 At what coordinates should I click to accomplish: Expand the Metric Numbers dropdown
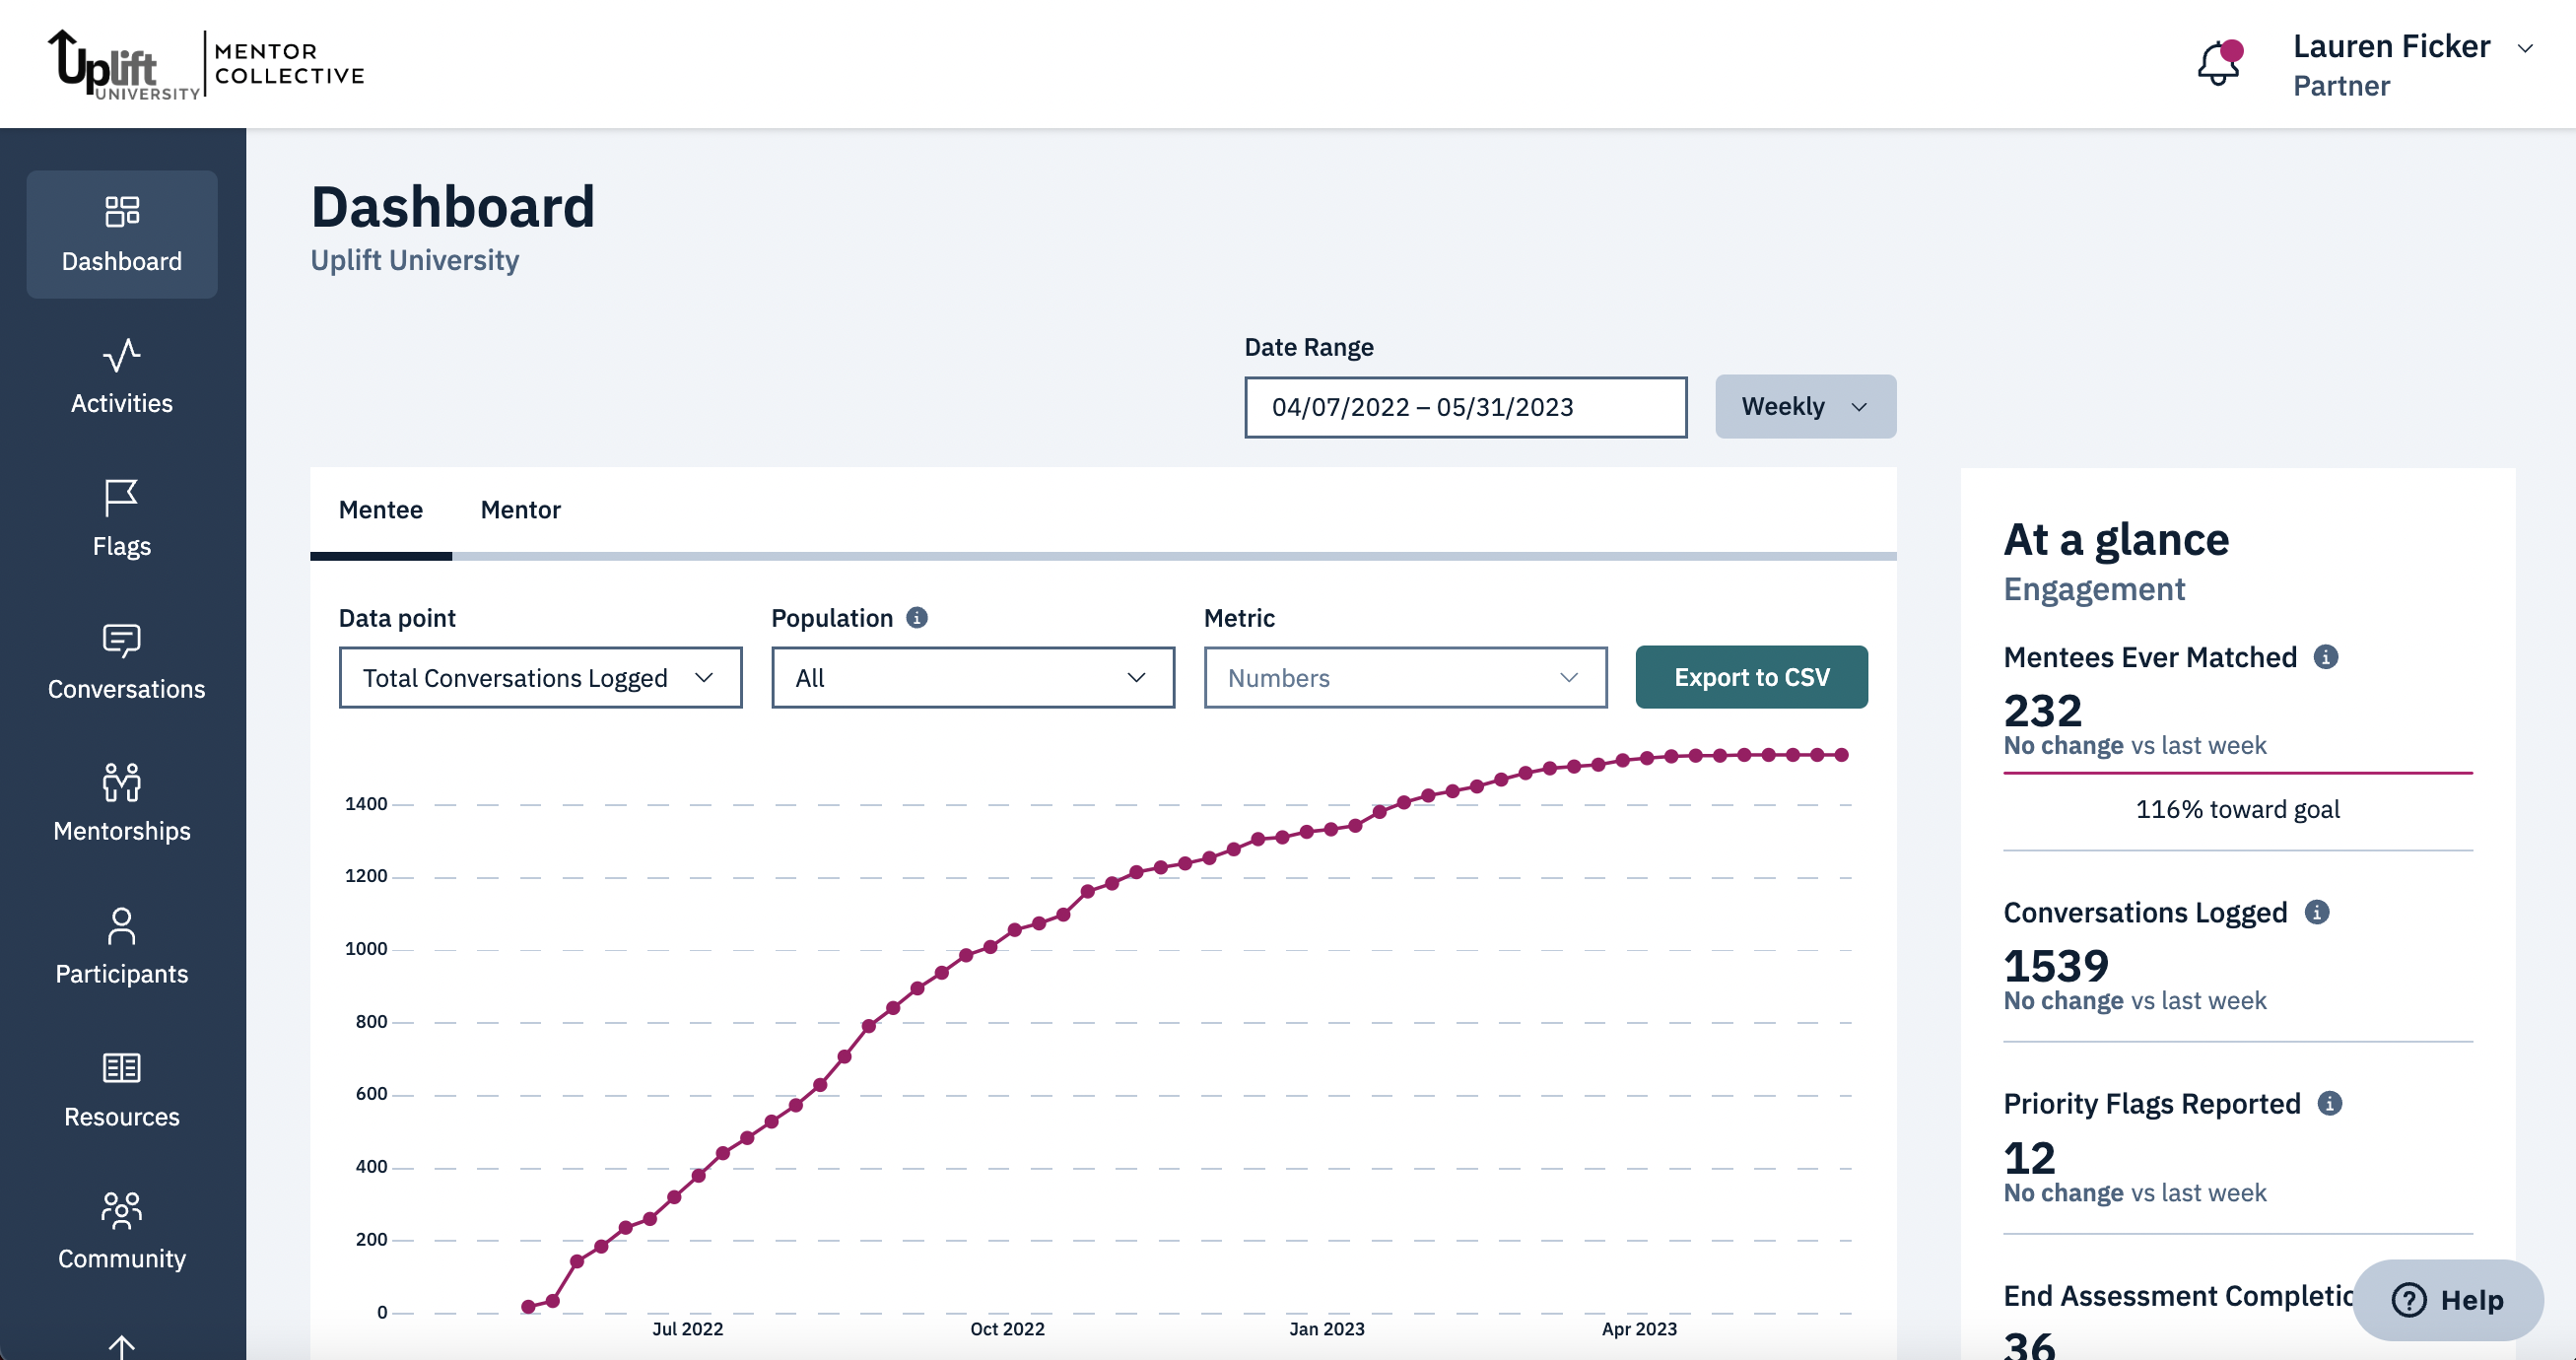tap(1404, 678)
